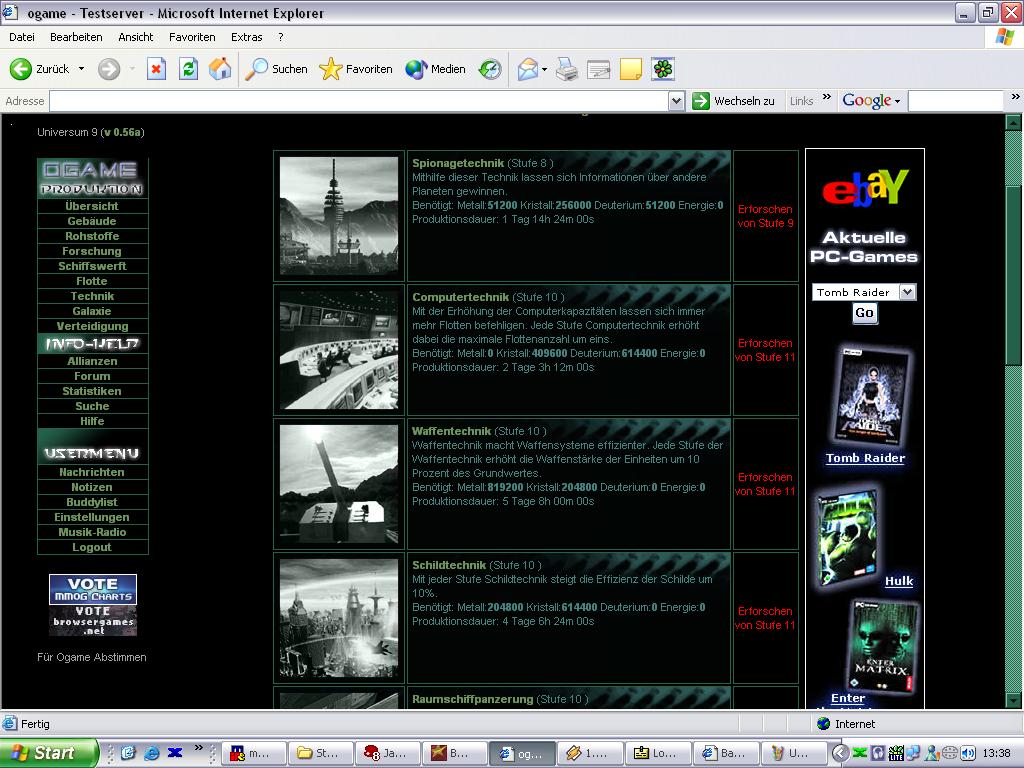Open mail envelope toolbar icon

(x=528, y=69)
